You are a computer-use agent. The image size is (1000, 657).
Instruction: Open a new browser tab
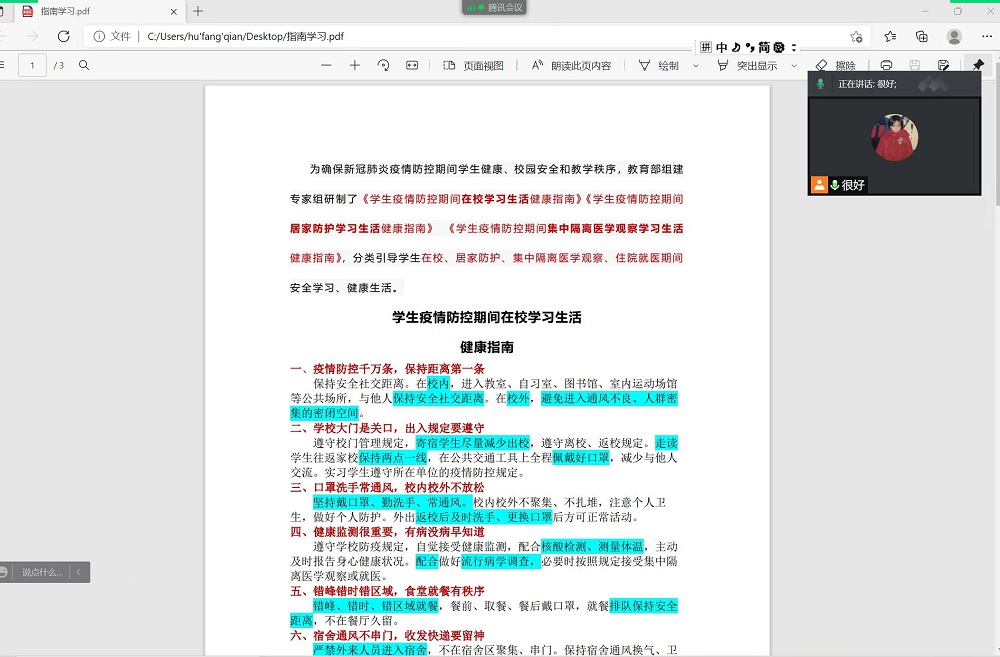coord(198,11)
